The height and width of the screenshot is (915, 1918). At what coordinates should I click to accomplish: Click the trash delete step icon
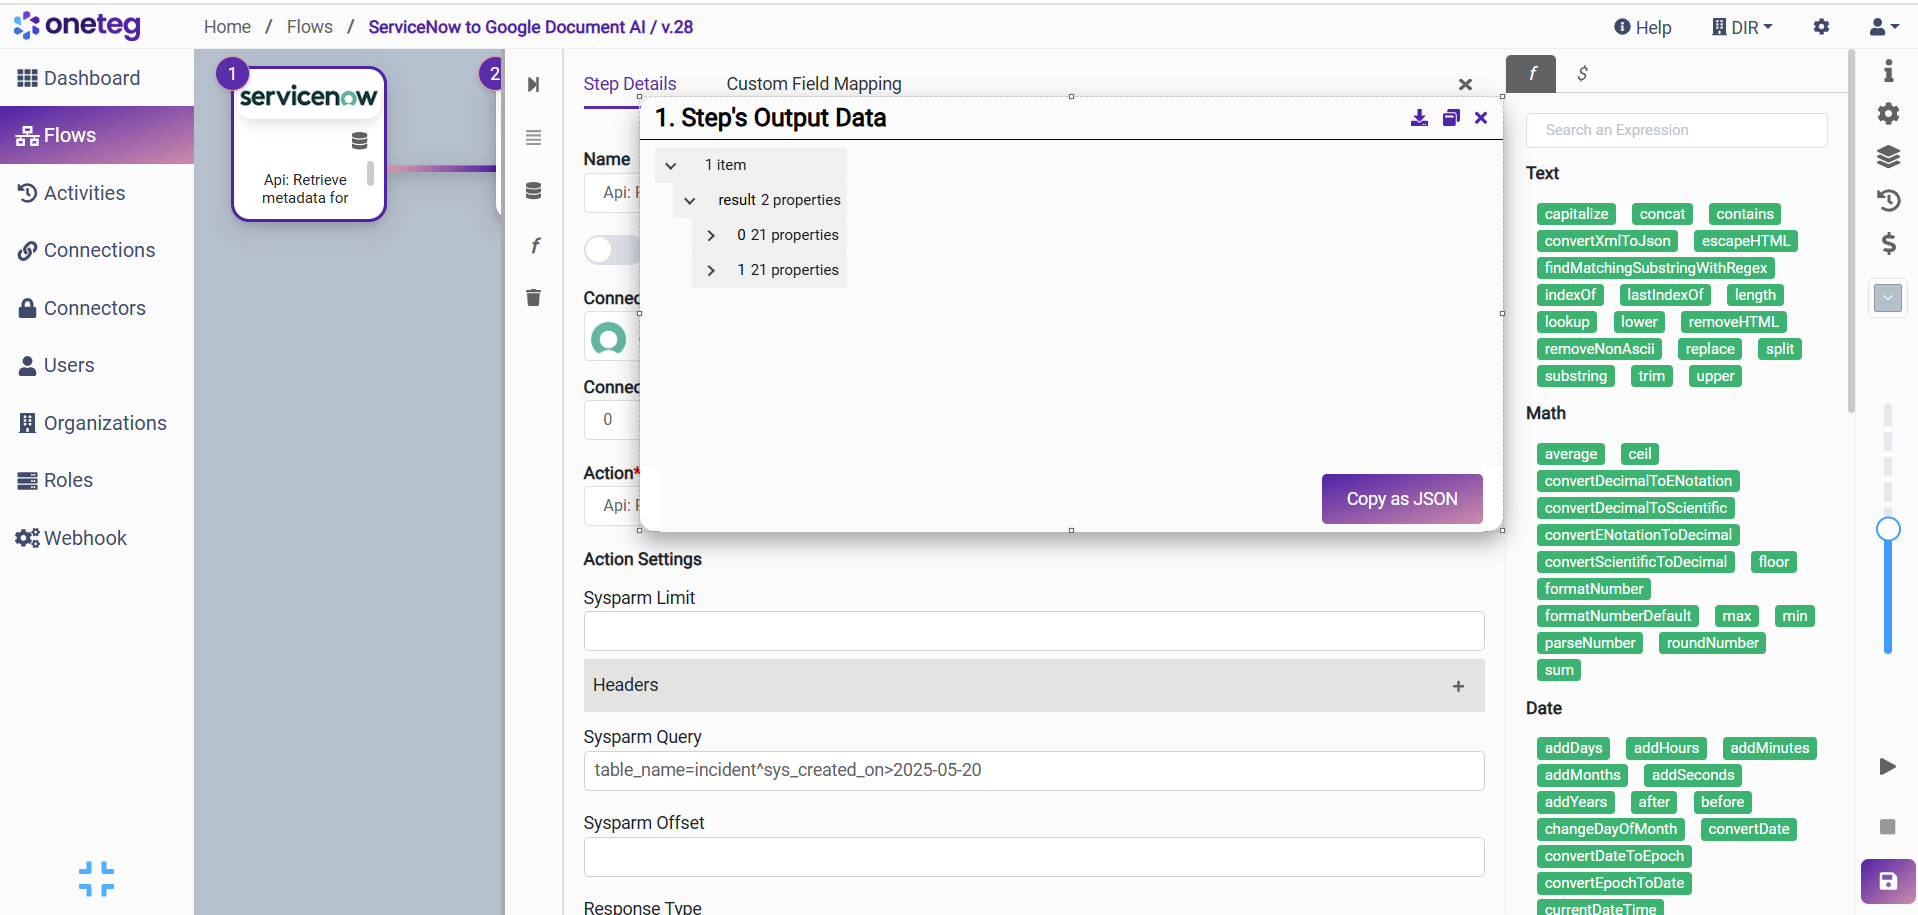[534, 297]
